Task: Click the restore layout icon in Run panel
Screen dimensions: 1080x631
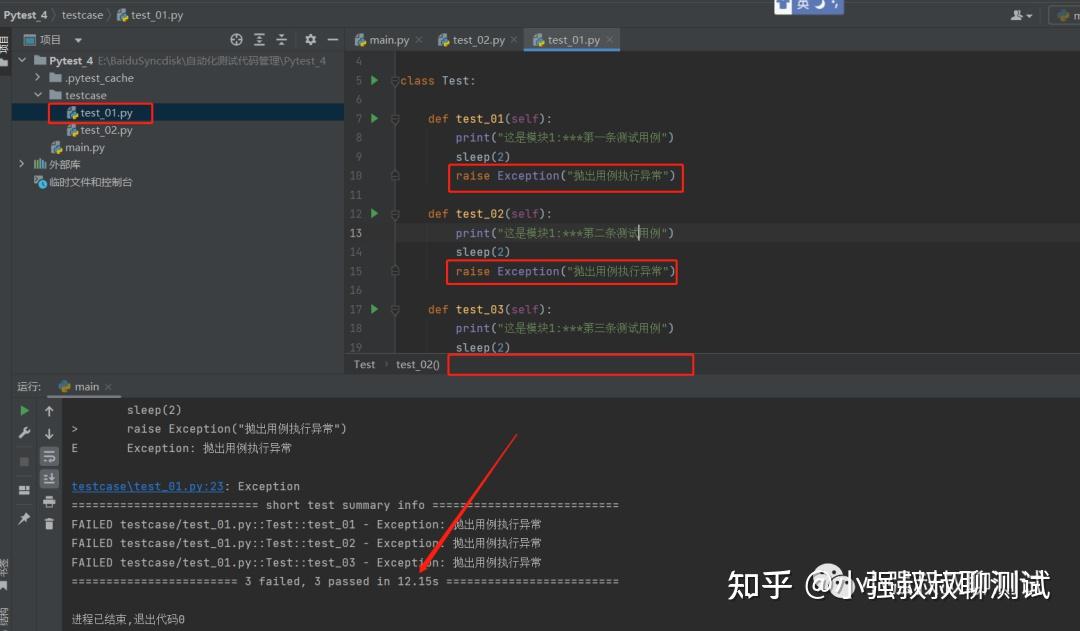Action: tap(24, 490)
